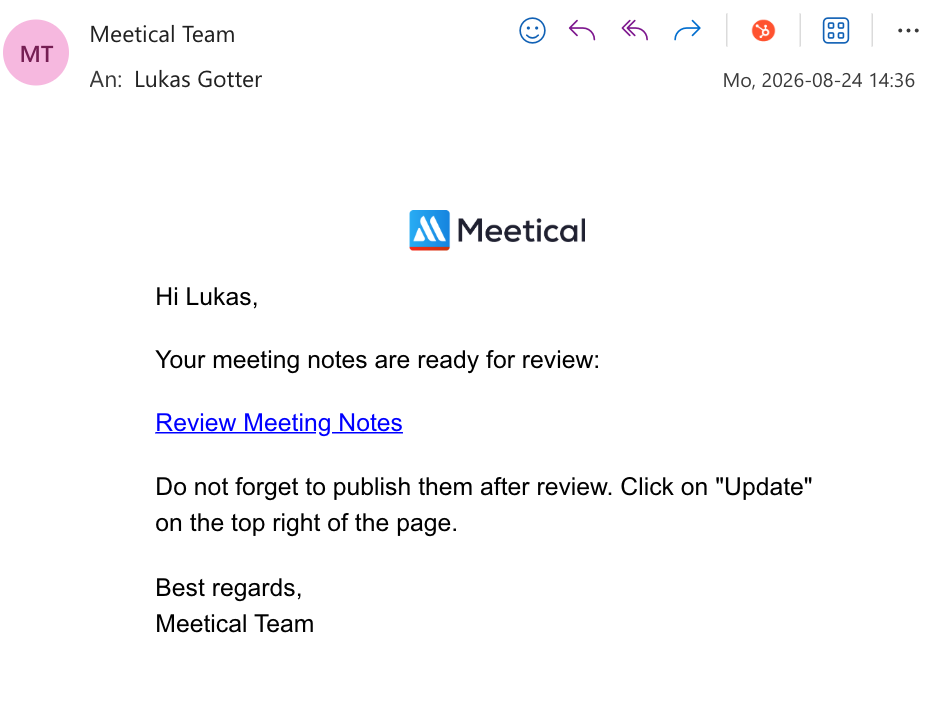The height and width of the screenshot is (707, 946).
Task: React to the email with the smiley icon
Action: (x=532, y=30)
